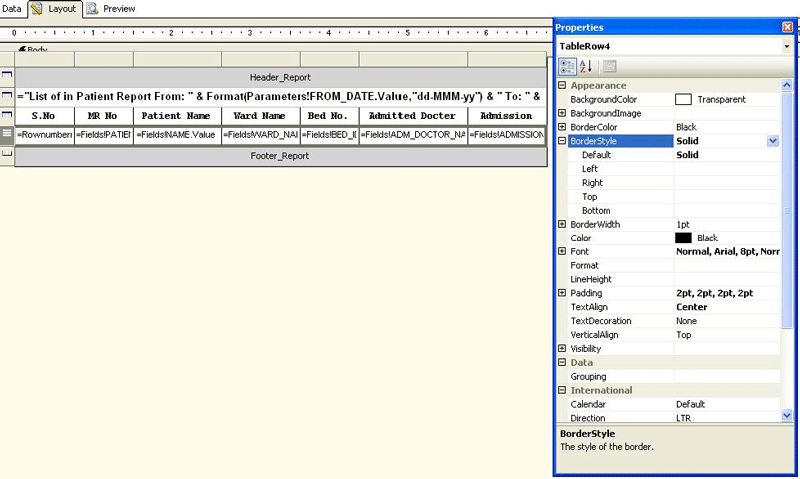The height and width of the screenshot is (479, 800).
Task: Select the Header_Report row handle icon
Action: [x=7, y=75]
